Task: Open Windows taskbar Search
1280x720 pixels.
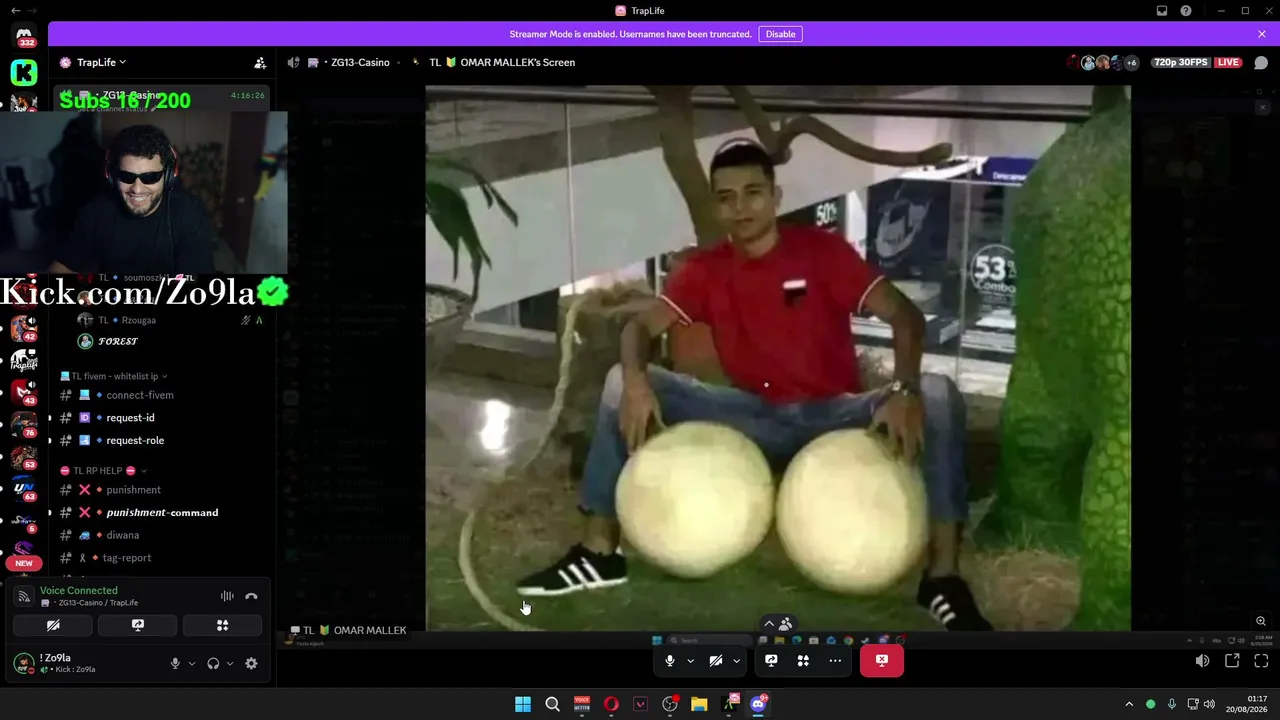Action: (x=552, y=704)
